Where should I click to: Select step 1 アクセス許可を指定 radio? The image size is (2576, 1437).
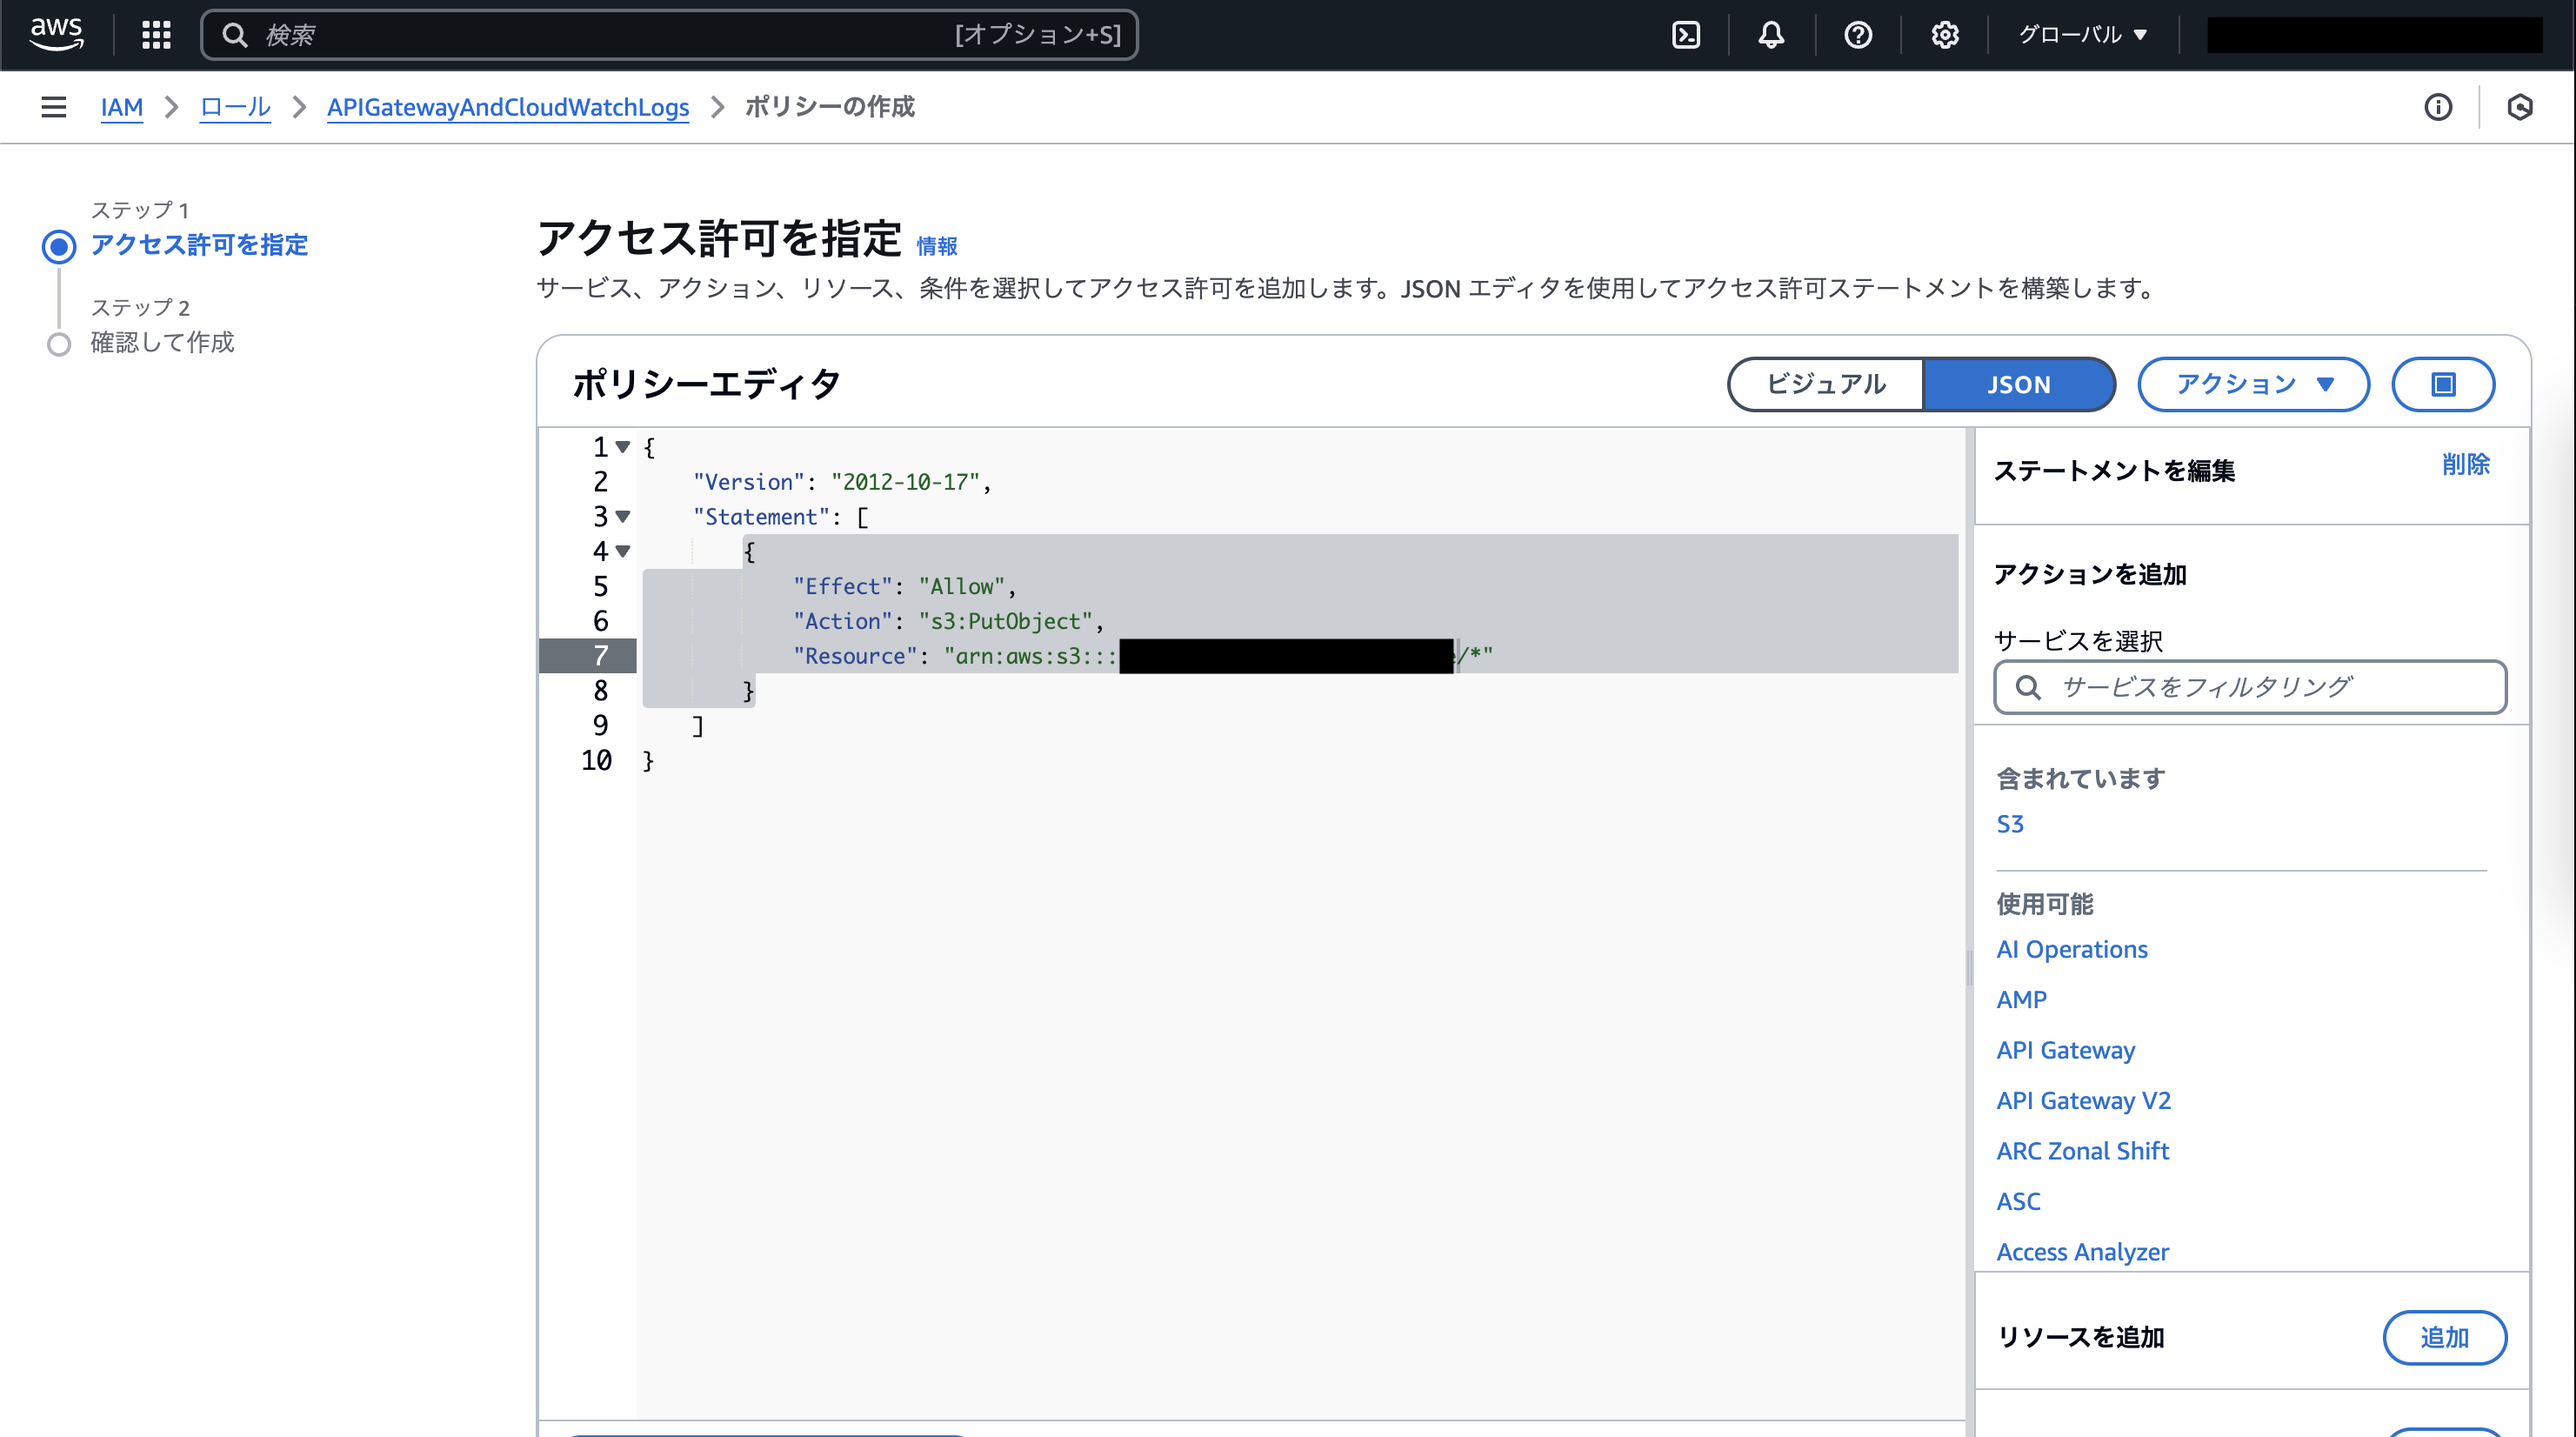(59, 246)
